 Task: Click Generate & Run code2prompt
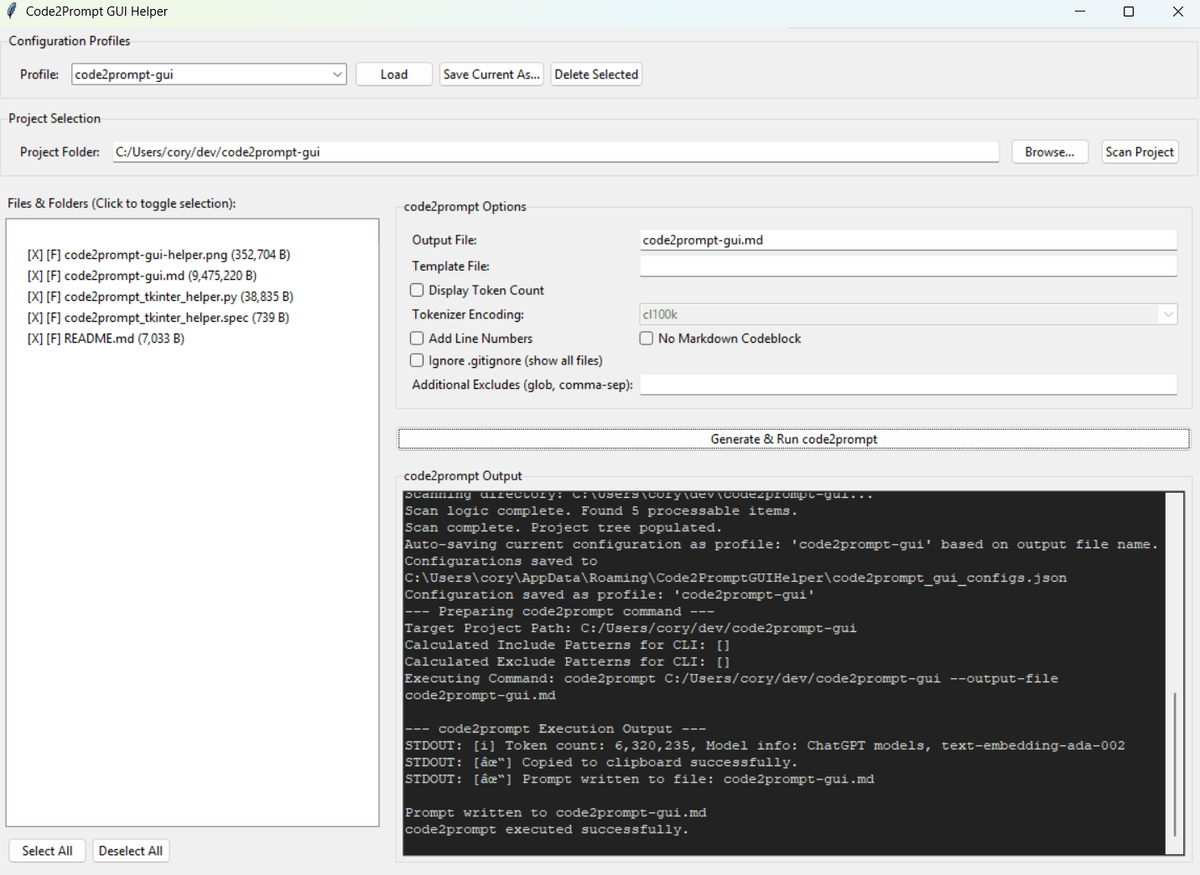point(794,438)
